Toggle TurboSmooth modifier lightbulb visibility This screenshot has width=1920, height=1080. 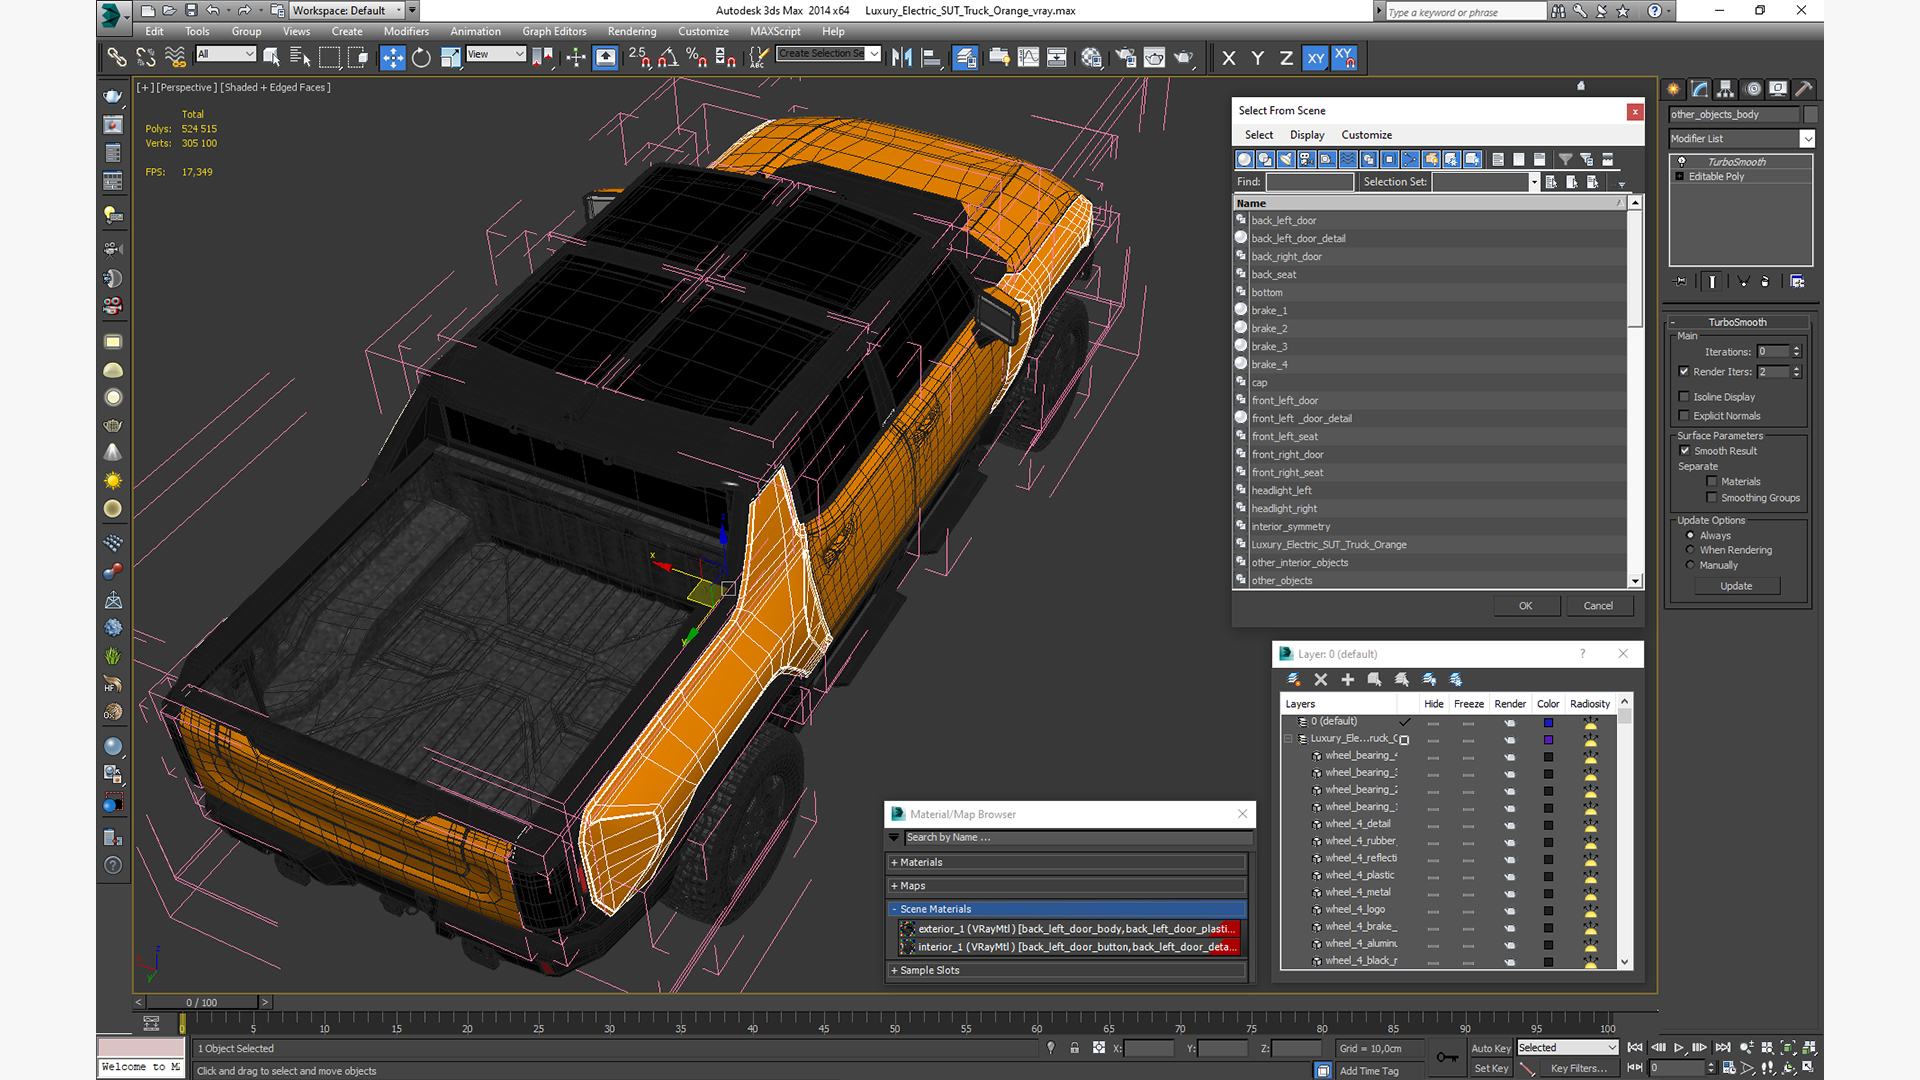point(1681,162)
